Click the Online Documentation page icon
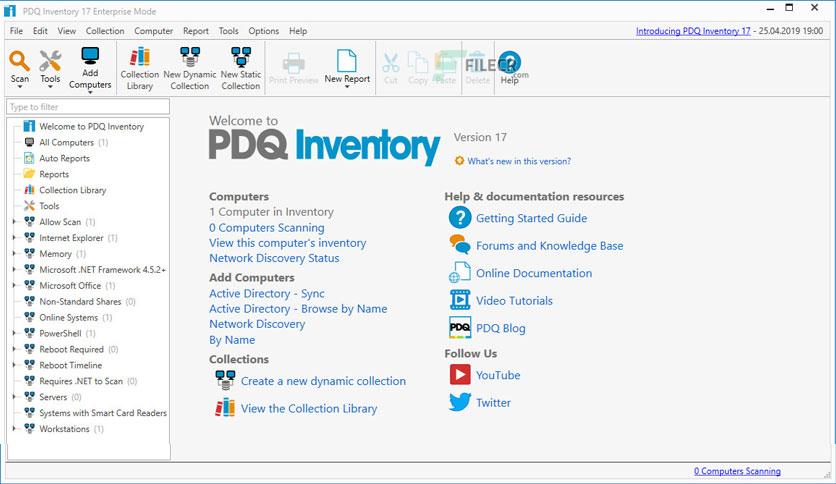The width and height of the screenshot is (836, 484). coord(460,272)
